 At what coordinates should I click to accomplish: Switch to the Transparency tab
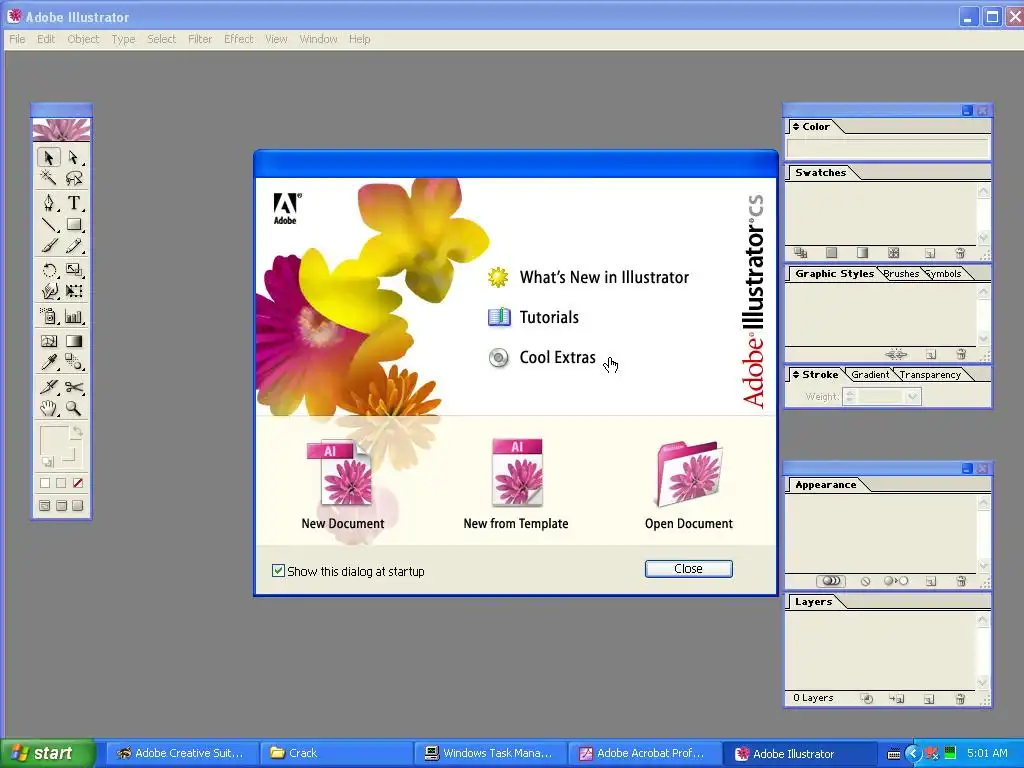(930, 375)
